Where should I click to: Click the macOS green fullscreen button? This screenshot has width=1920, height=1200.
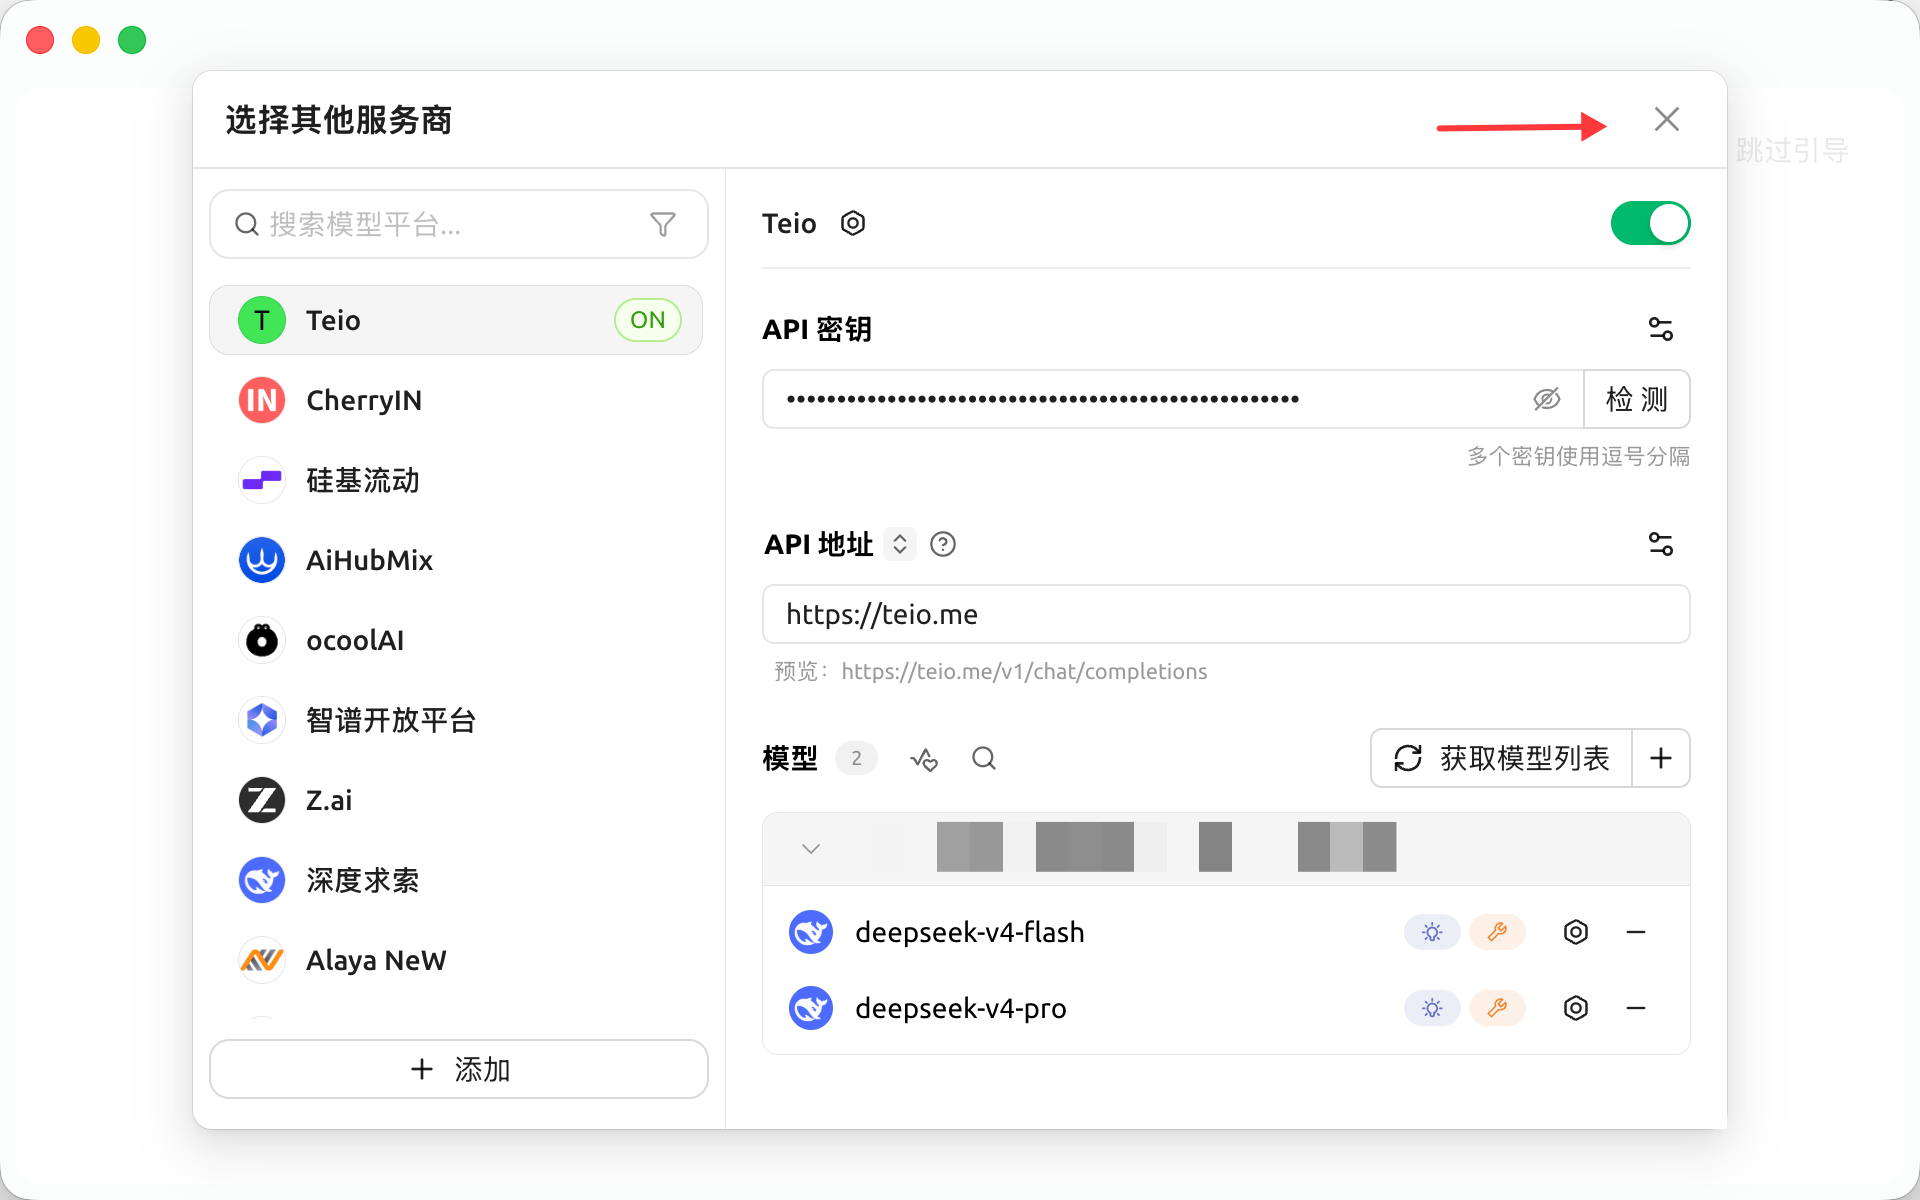(x=132, y=40)
